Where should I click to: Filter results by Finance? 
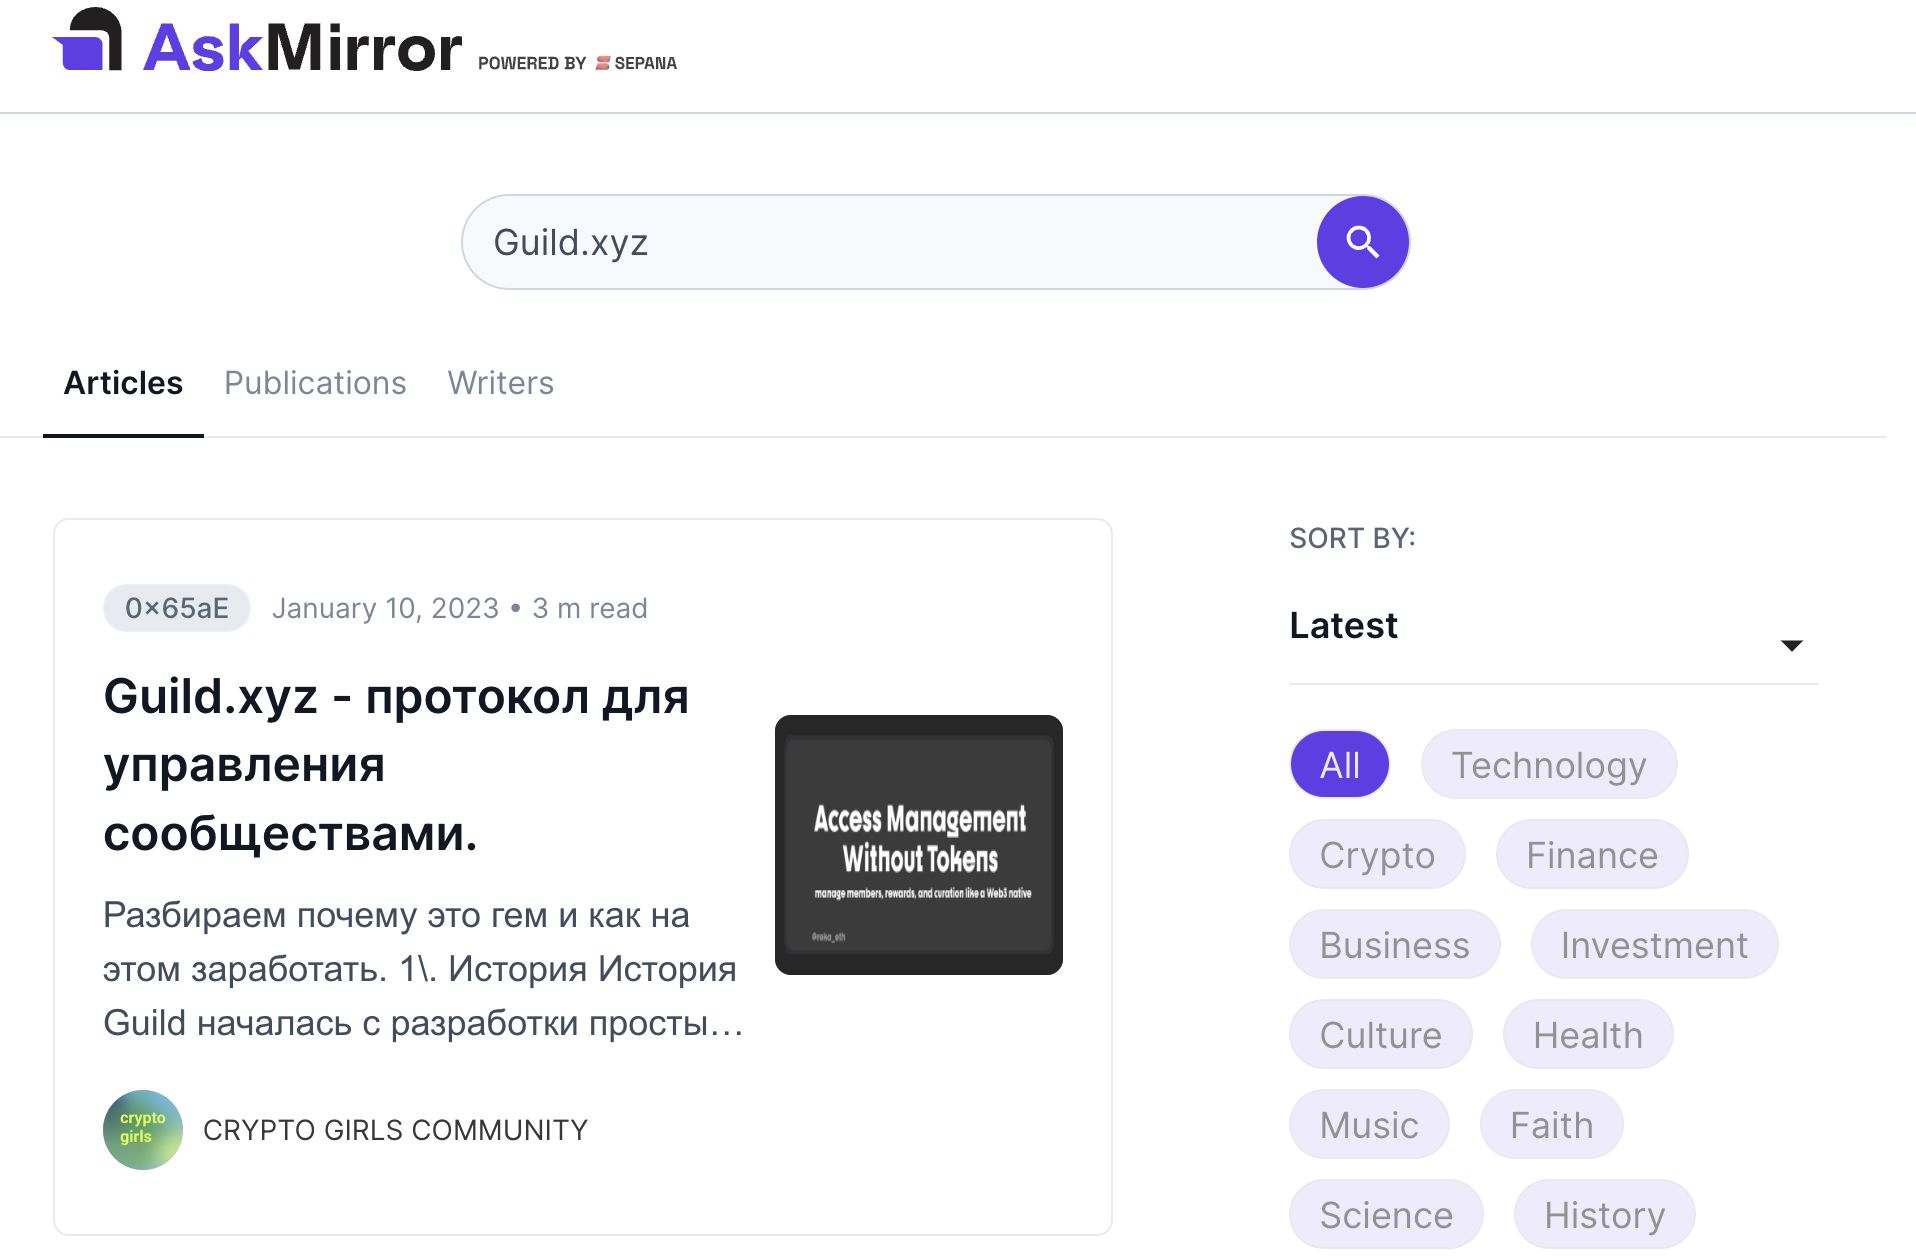[x=1591, y=855]
